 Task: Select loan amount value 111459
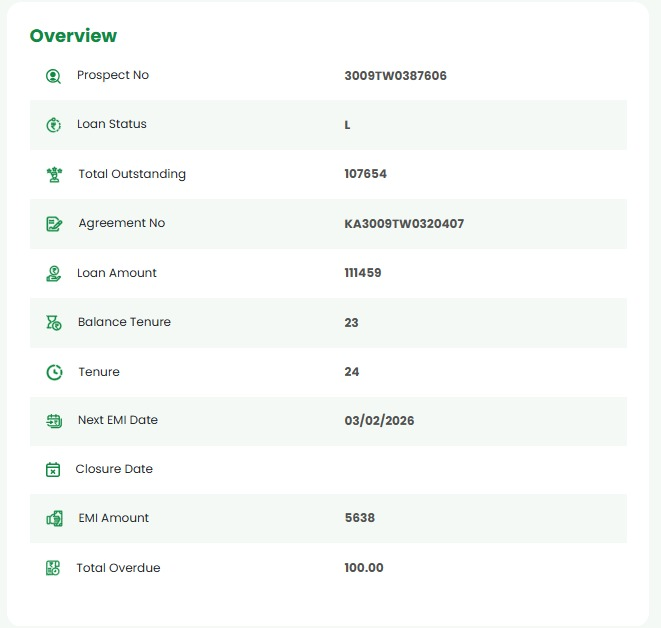(363, 273)
